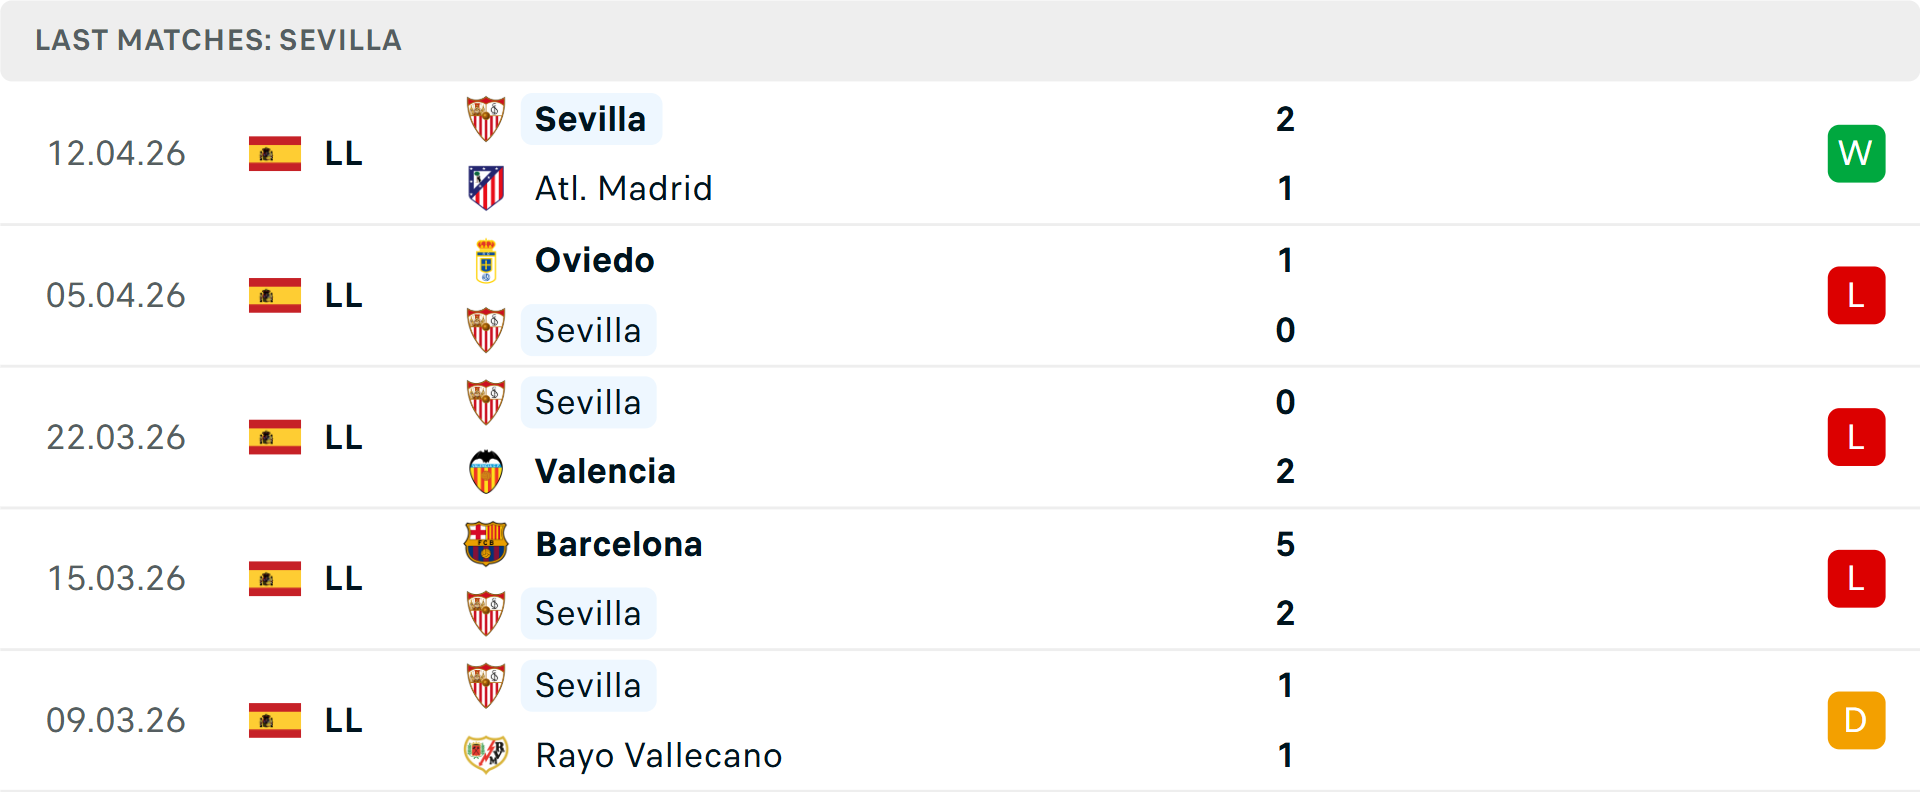1920x792 pixels.
Task: Toggle the green W result badge
Action: point(1856,153)
